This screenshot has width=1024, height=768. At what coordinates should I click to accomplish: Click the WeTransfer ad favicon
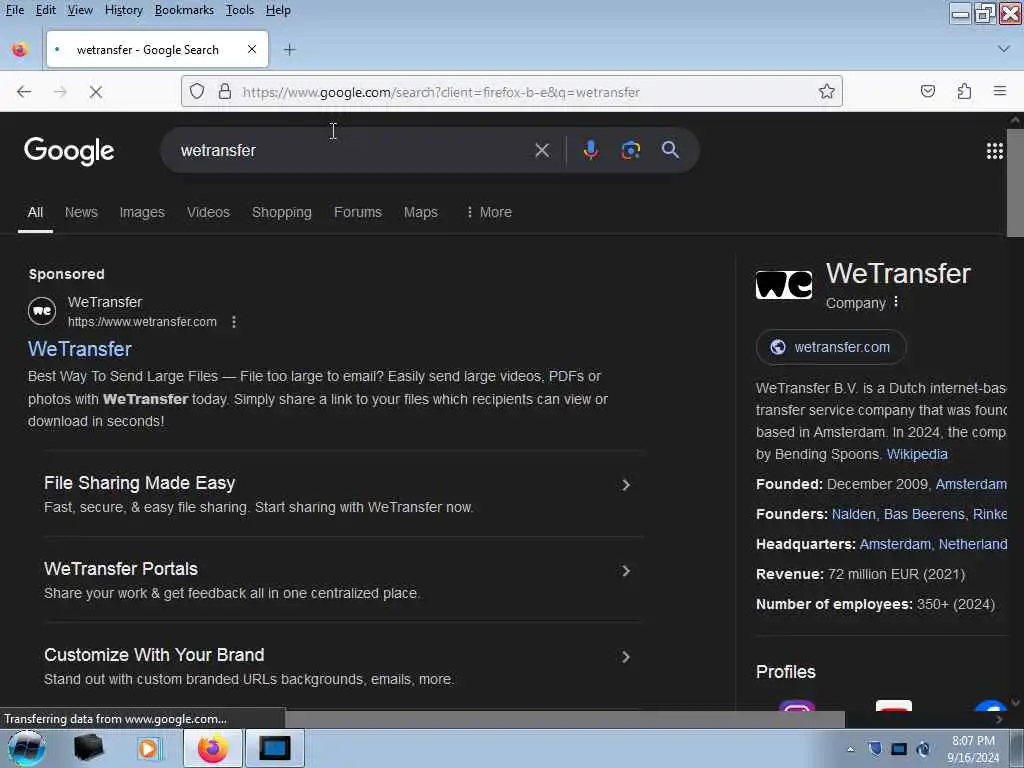point(42,311)
